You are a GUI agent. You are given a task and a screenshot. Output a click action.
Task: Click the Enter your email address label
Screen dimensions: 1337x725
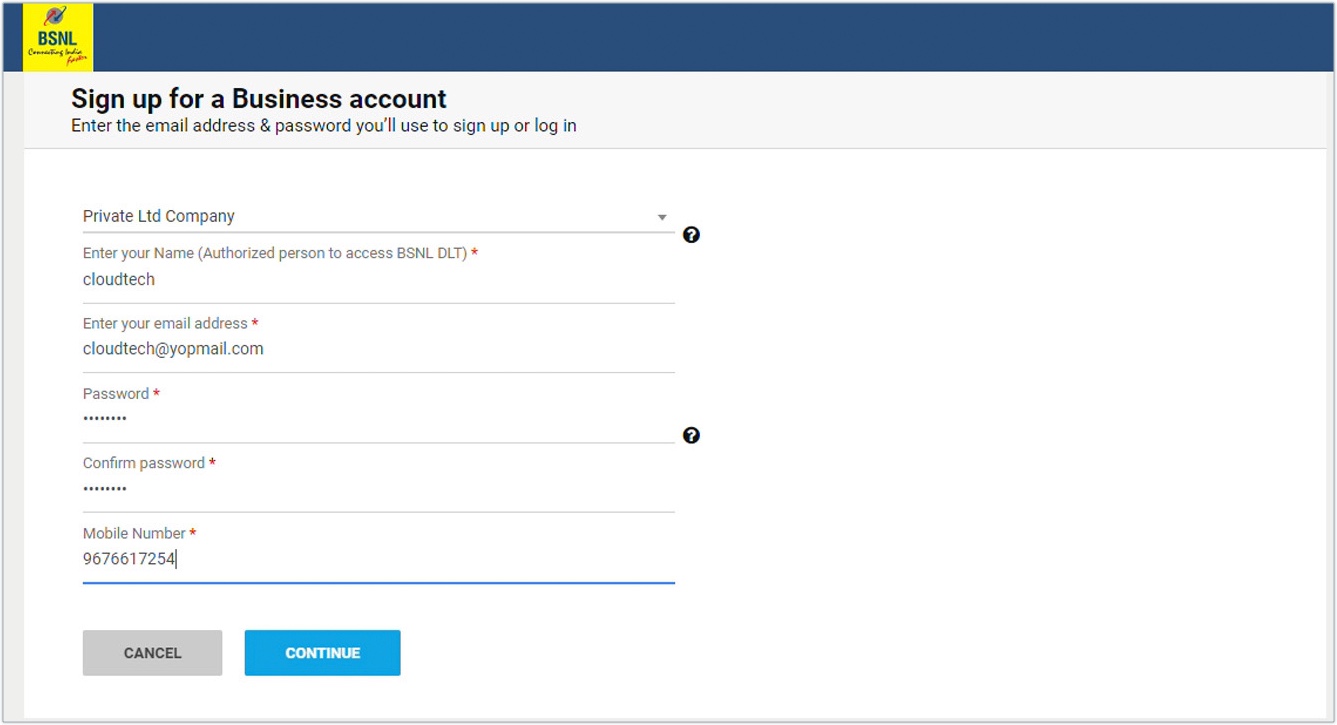point(164,323)
